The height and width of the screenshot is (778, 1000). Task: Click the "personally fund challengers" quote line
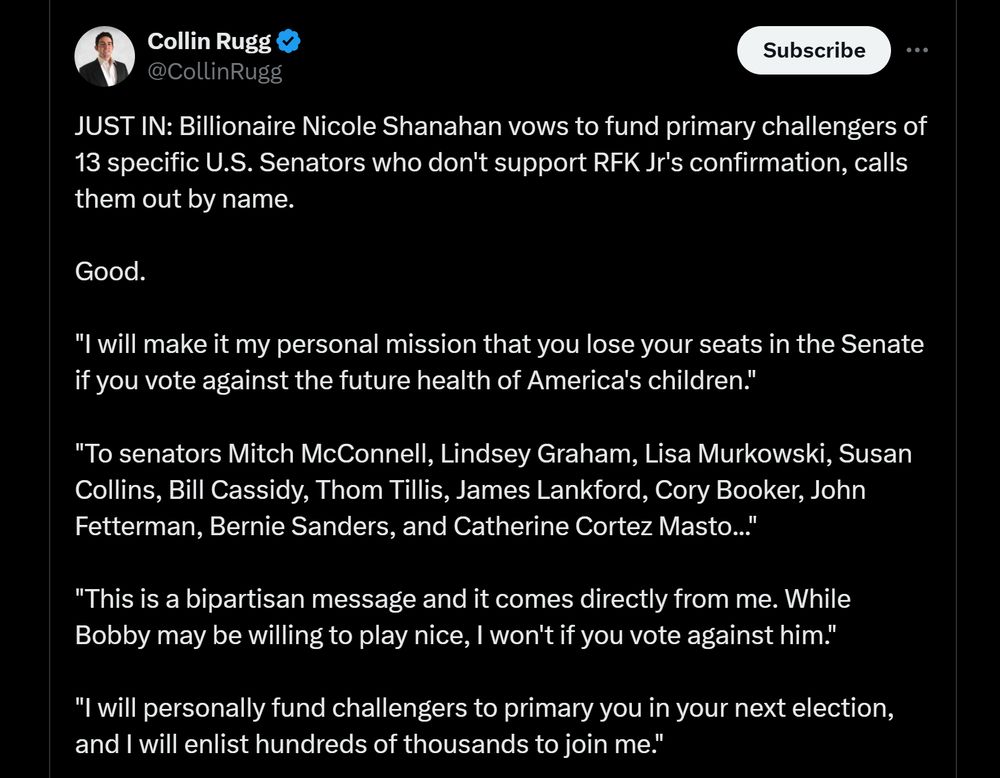pos(484,708)
